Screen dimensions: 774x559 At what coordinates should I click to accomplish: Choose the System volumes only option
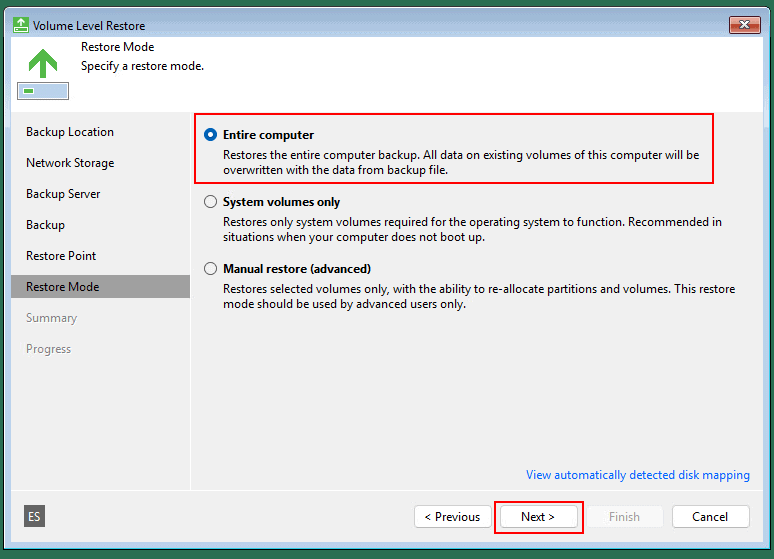pos(210,202)
